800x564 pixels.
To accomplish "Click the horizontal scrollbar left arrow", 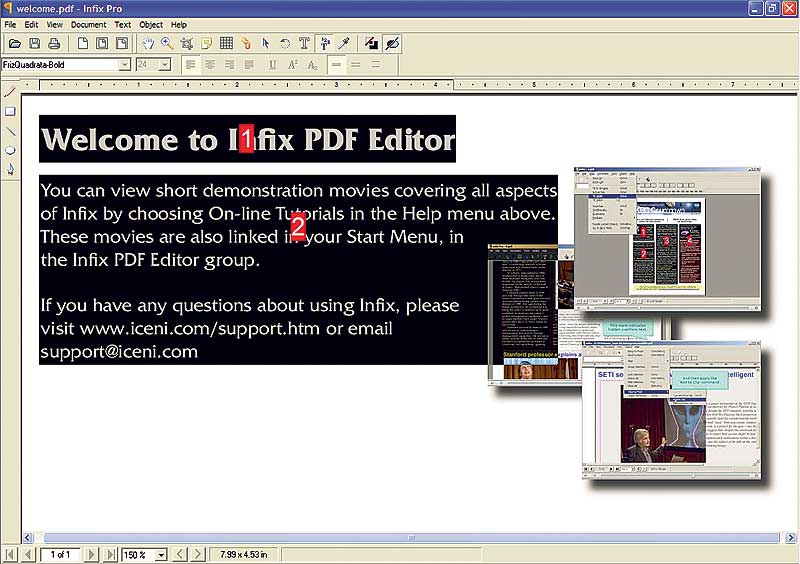I will coord(28,538).
